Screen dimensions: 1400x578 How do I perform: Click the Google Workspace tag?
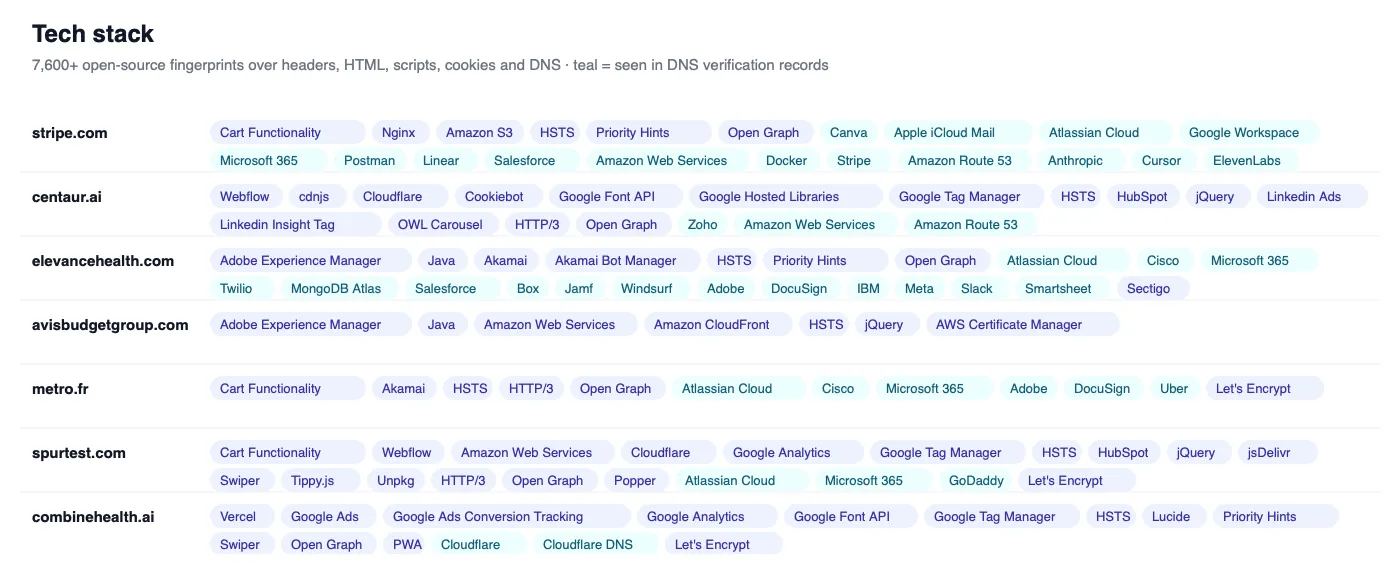(1249, 133)
